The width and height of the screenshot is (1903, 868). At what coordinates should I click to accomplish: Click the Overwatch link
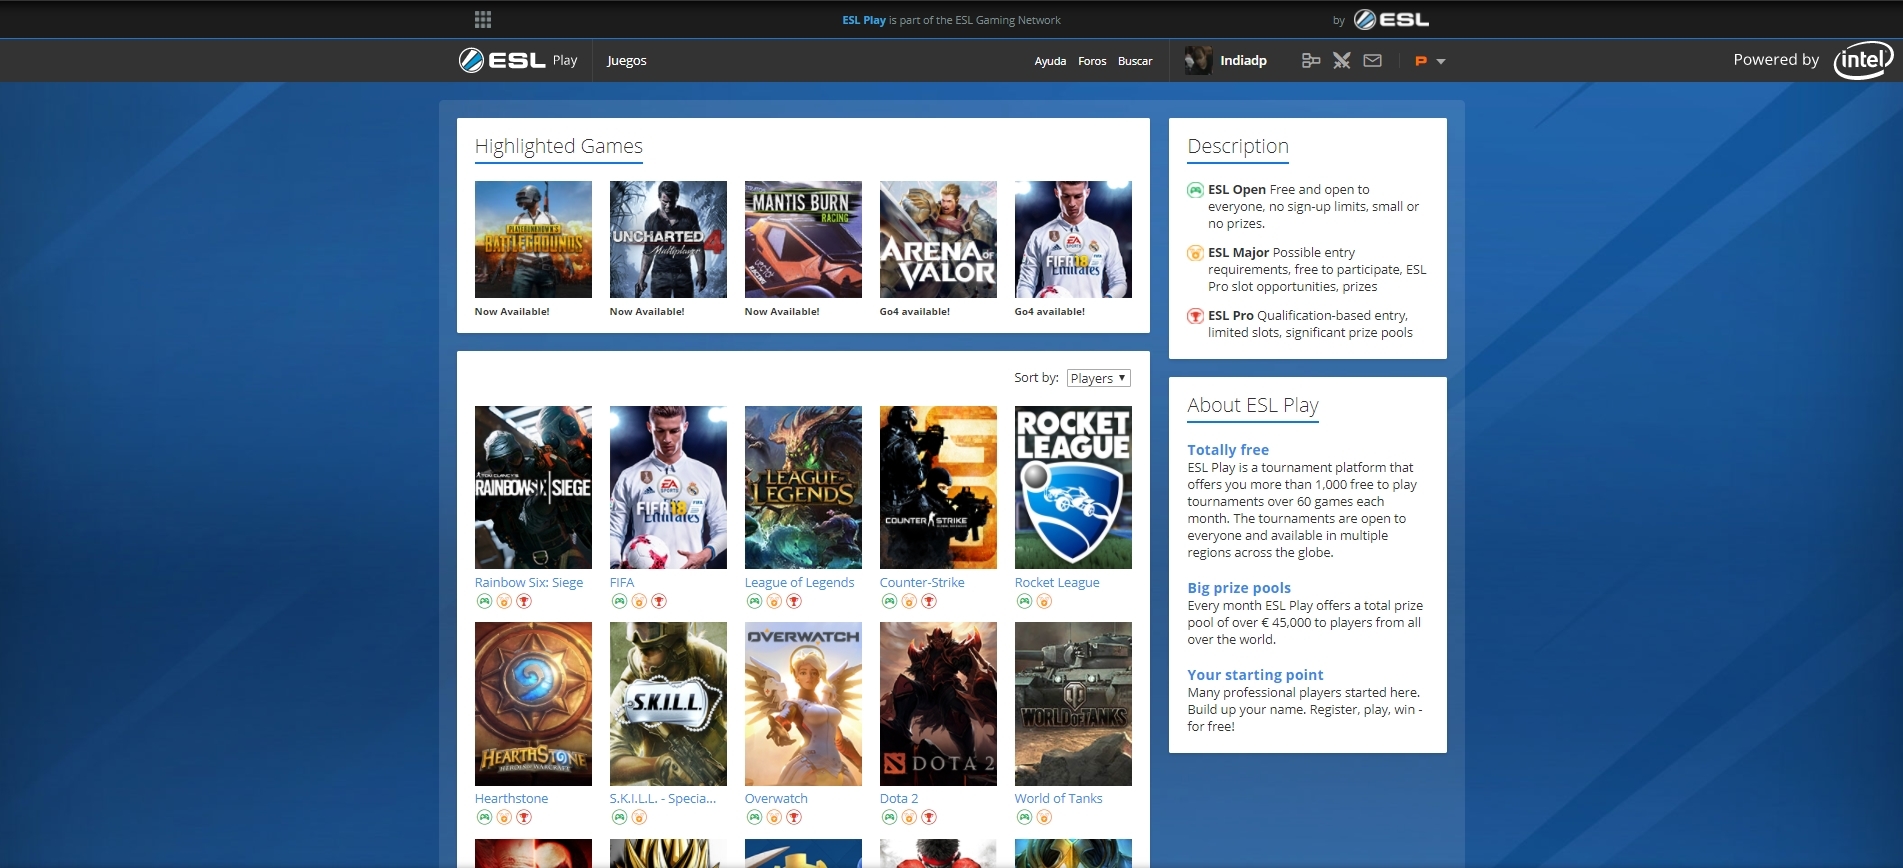pyautogui.click(x=776, y=798)
